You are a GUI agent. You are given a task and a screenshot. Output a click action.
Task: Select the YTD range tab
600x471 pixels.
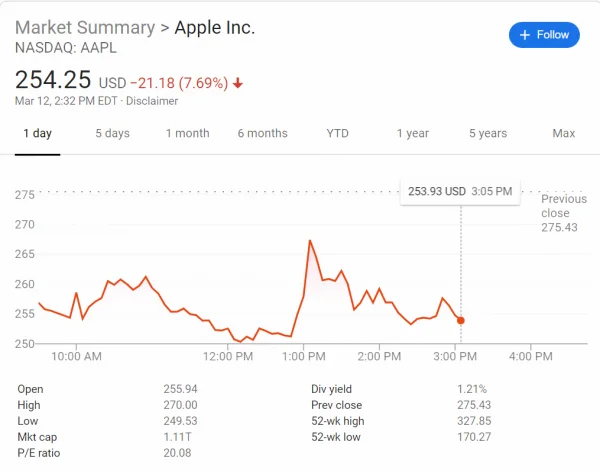tap(337, 134)
